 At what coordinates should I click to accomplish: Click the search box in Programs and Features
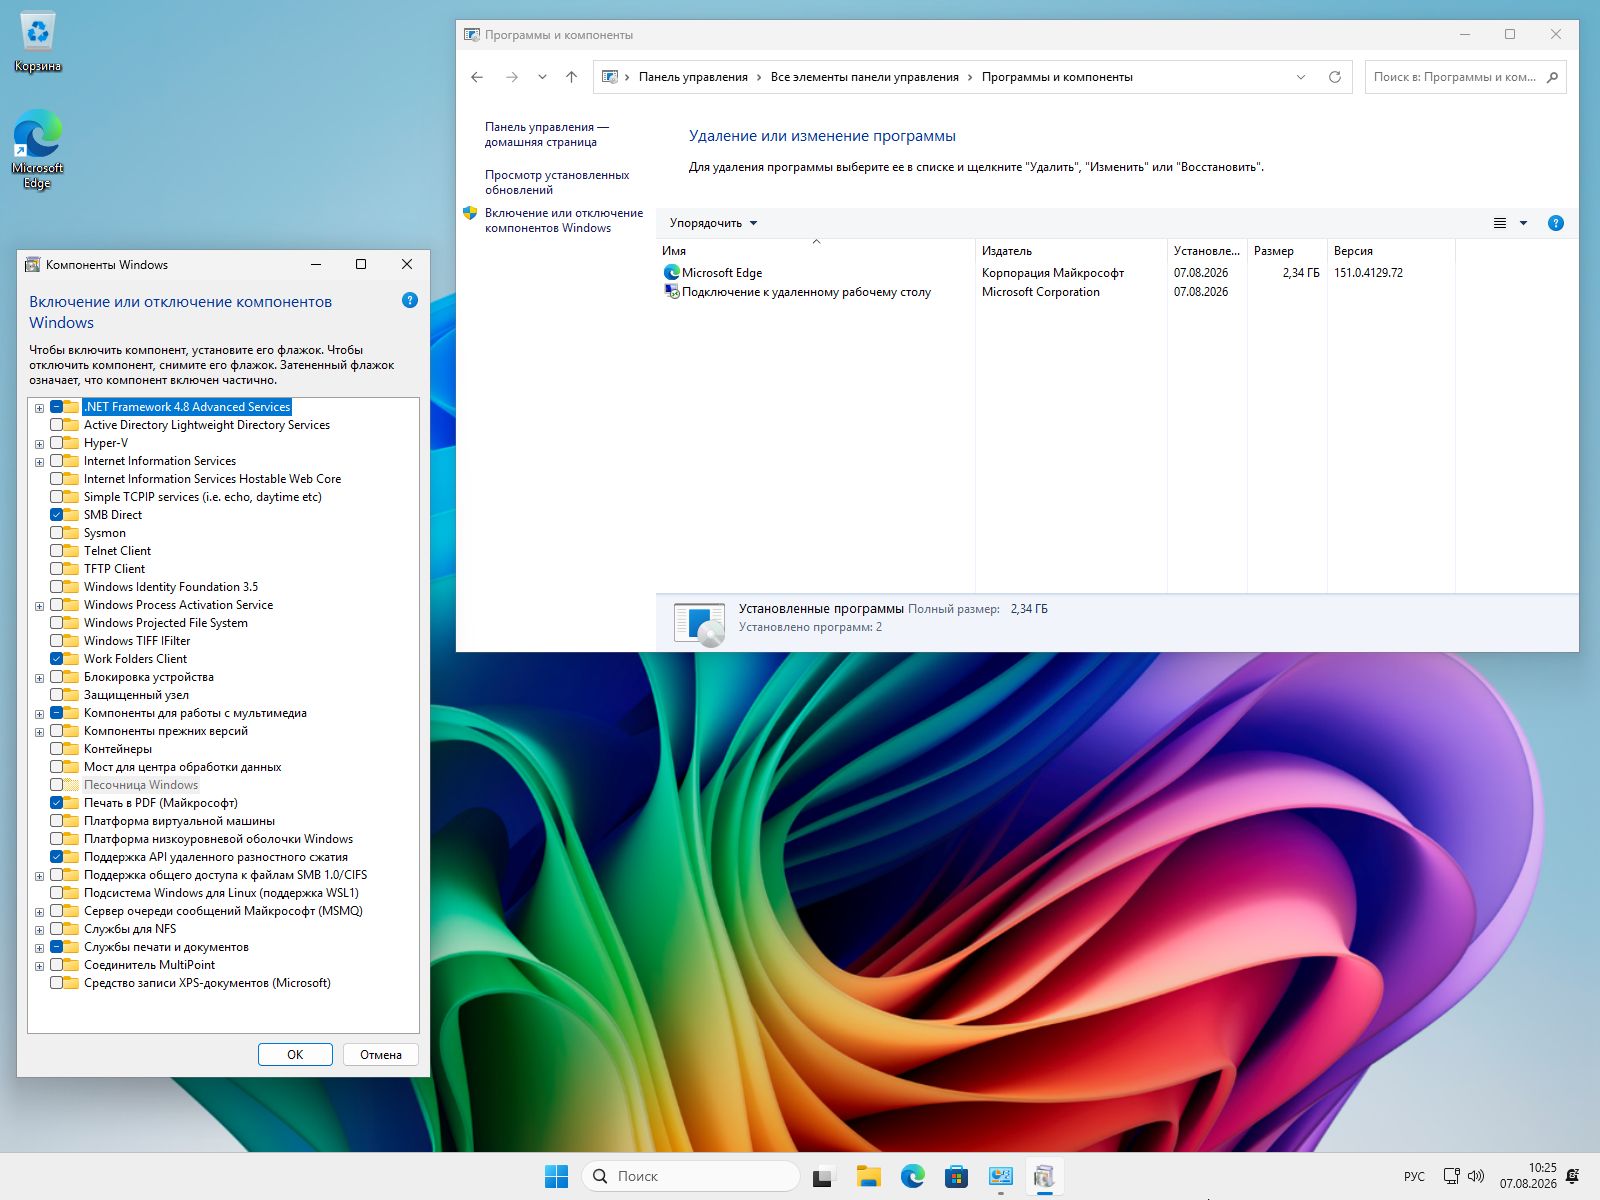pyautogui.click(x=1465, y=77)
